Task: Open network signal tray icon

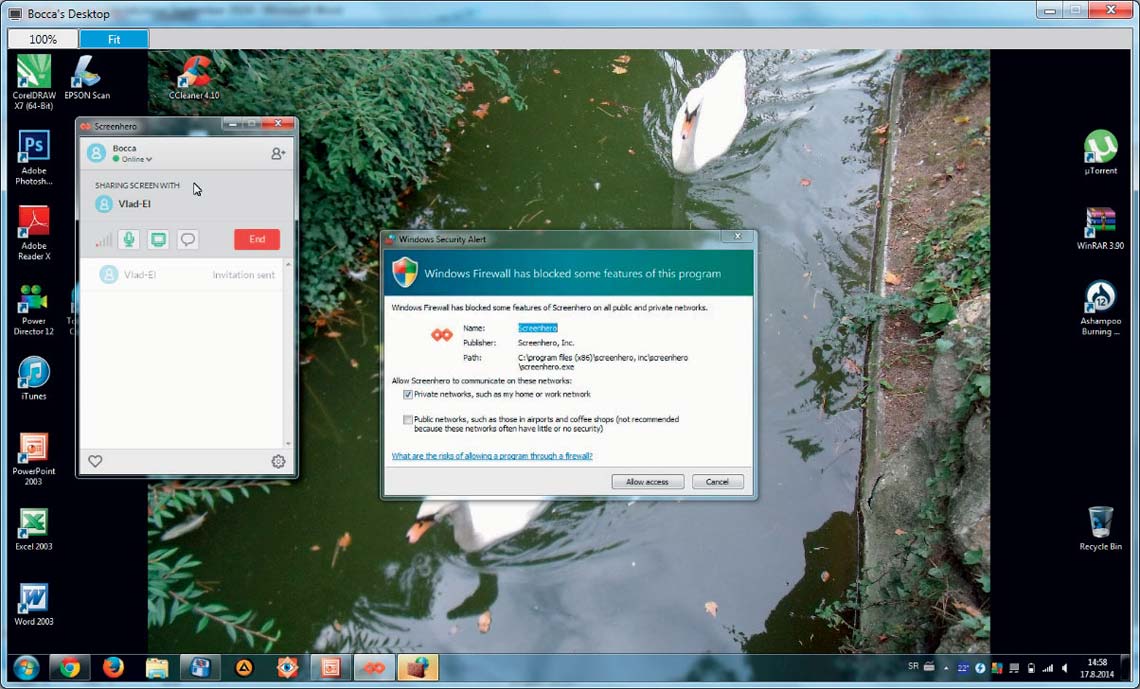Action: click(1048, 668)
